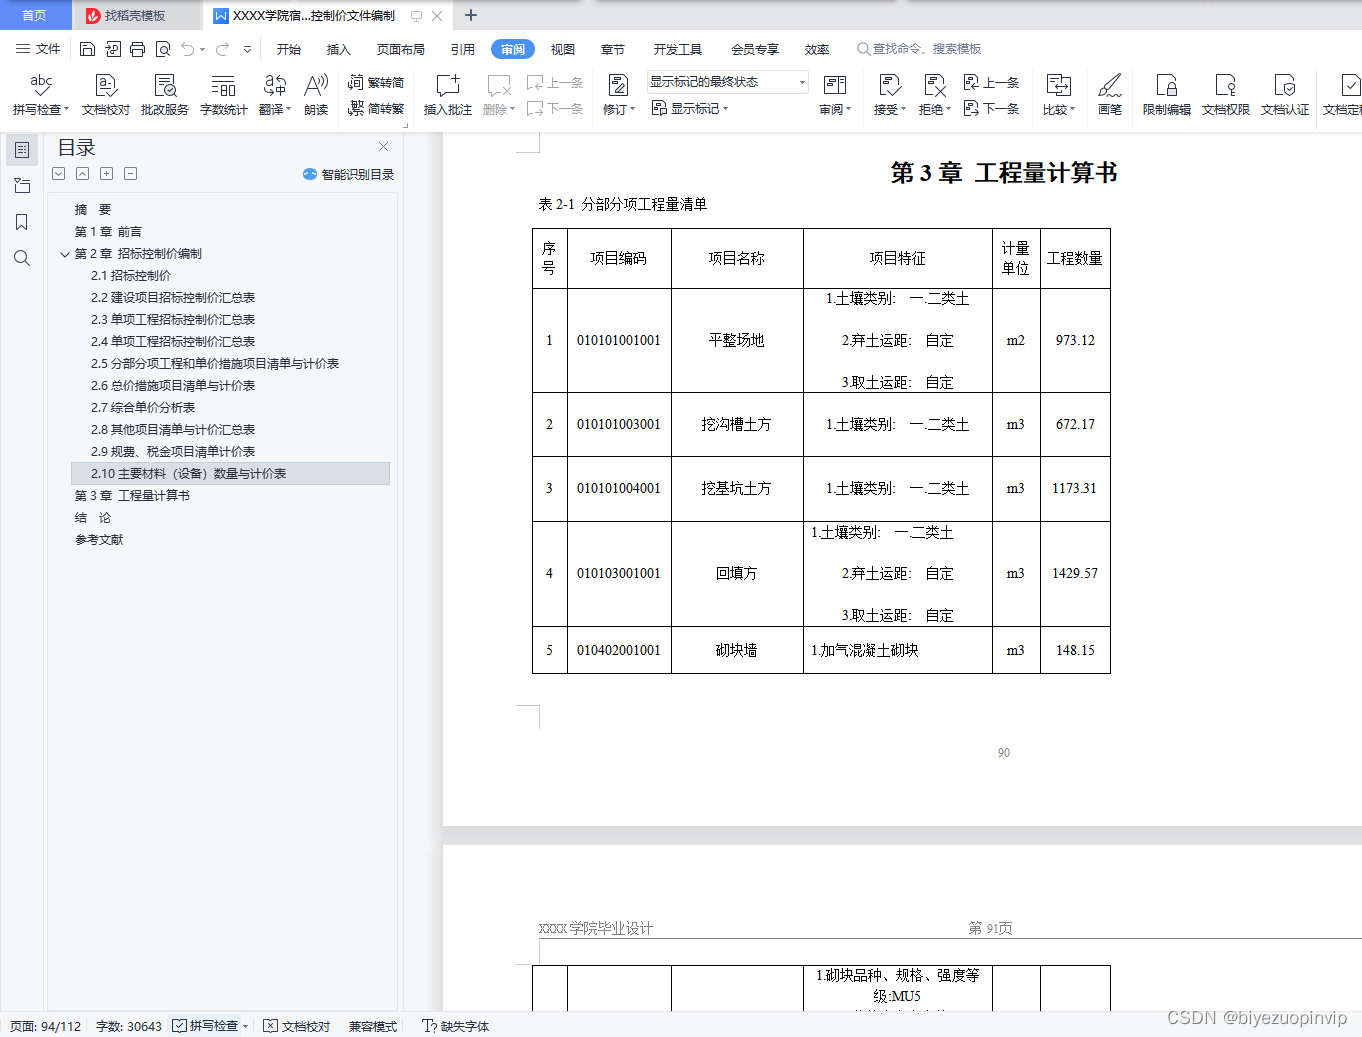Click the Print Preview icon
Viewport: 1362px width, 1037px height.
pyautogui.click(x=163, y=49)
